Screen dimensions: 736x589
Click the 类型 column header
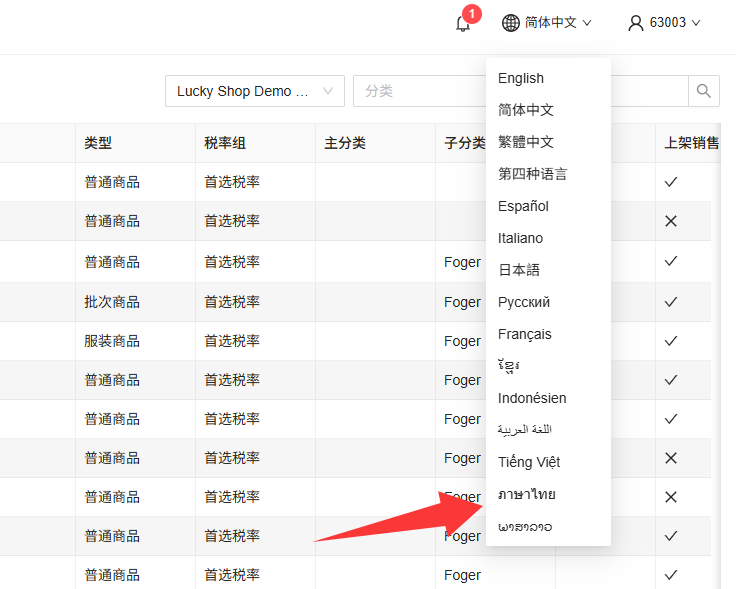click(98, 143)
